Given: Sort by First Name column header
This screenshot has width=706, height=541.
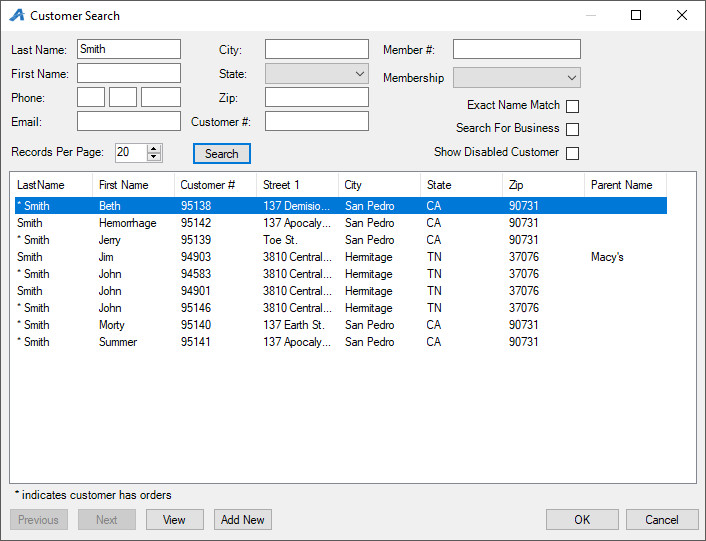Looking at the screenshot, I should pos(133,185).
